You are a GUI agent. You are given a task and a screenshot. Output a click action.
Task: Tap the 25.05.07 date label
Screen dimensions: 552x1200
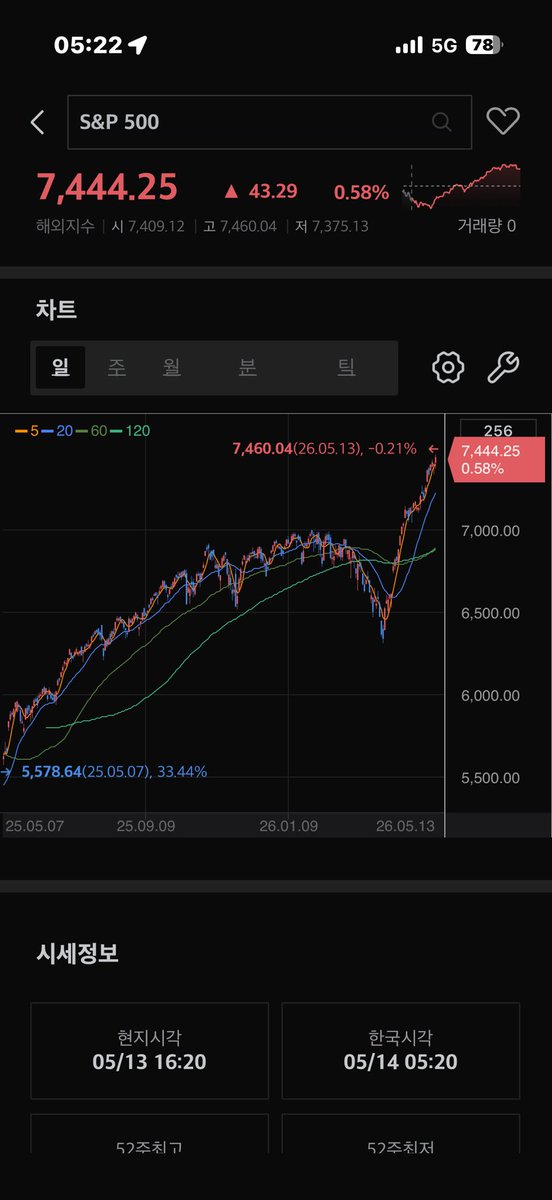(35, 827)
